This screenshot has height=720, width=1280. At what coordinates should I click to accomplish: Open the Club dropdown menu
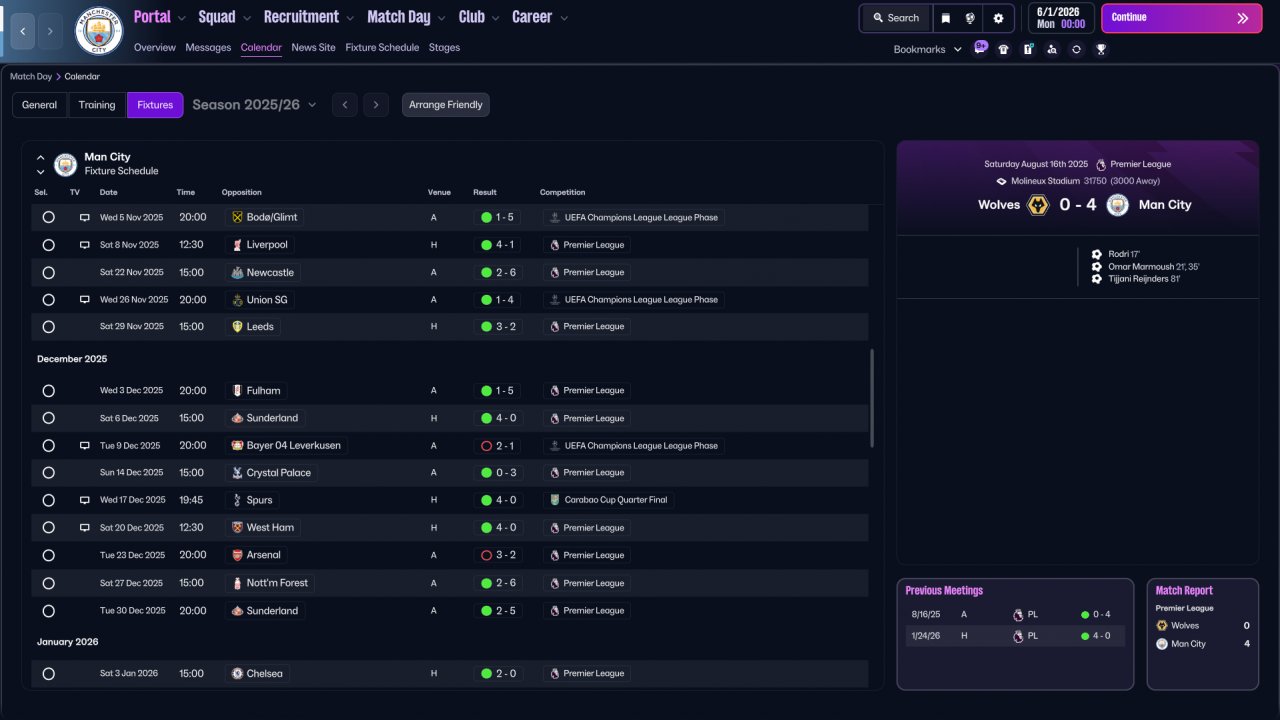pyautogui.click(x=480, y=17)
